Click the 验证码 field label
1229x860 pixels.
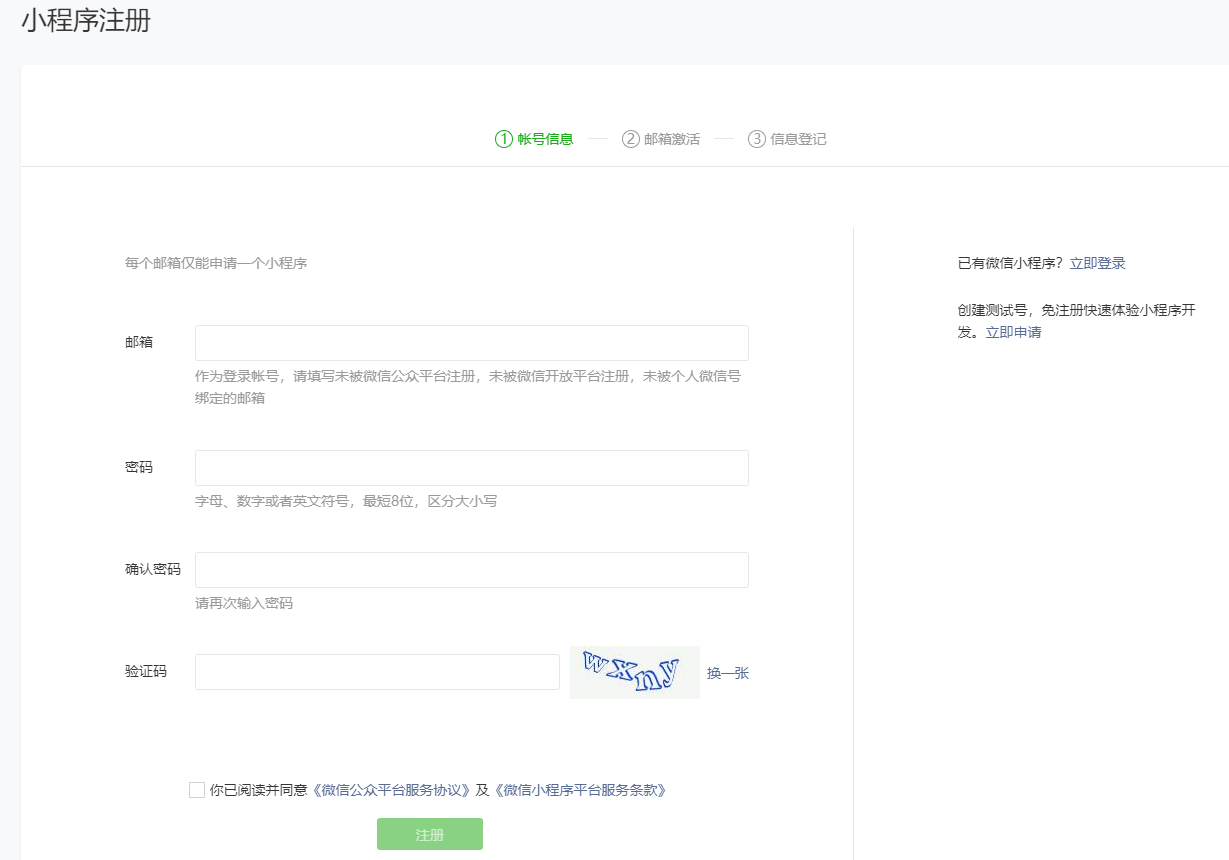pyautogui.click(x=146, y=671)
